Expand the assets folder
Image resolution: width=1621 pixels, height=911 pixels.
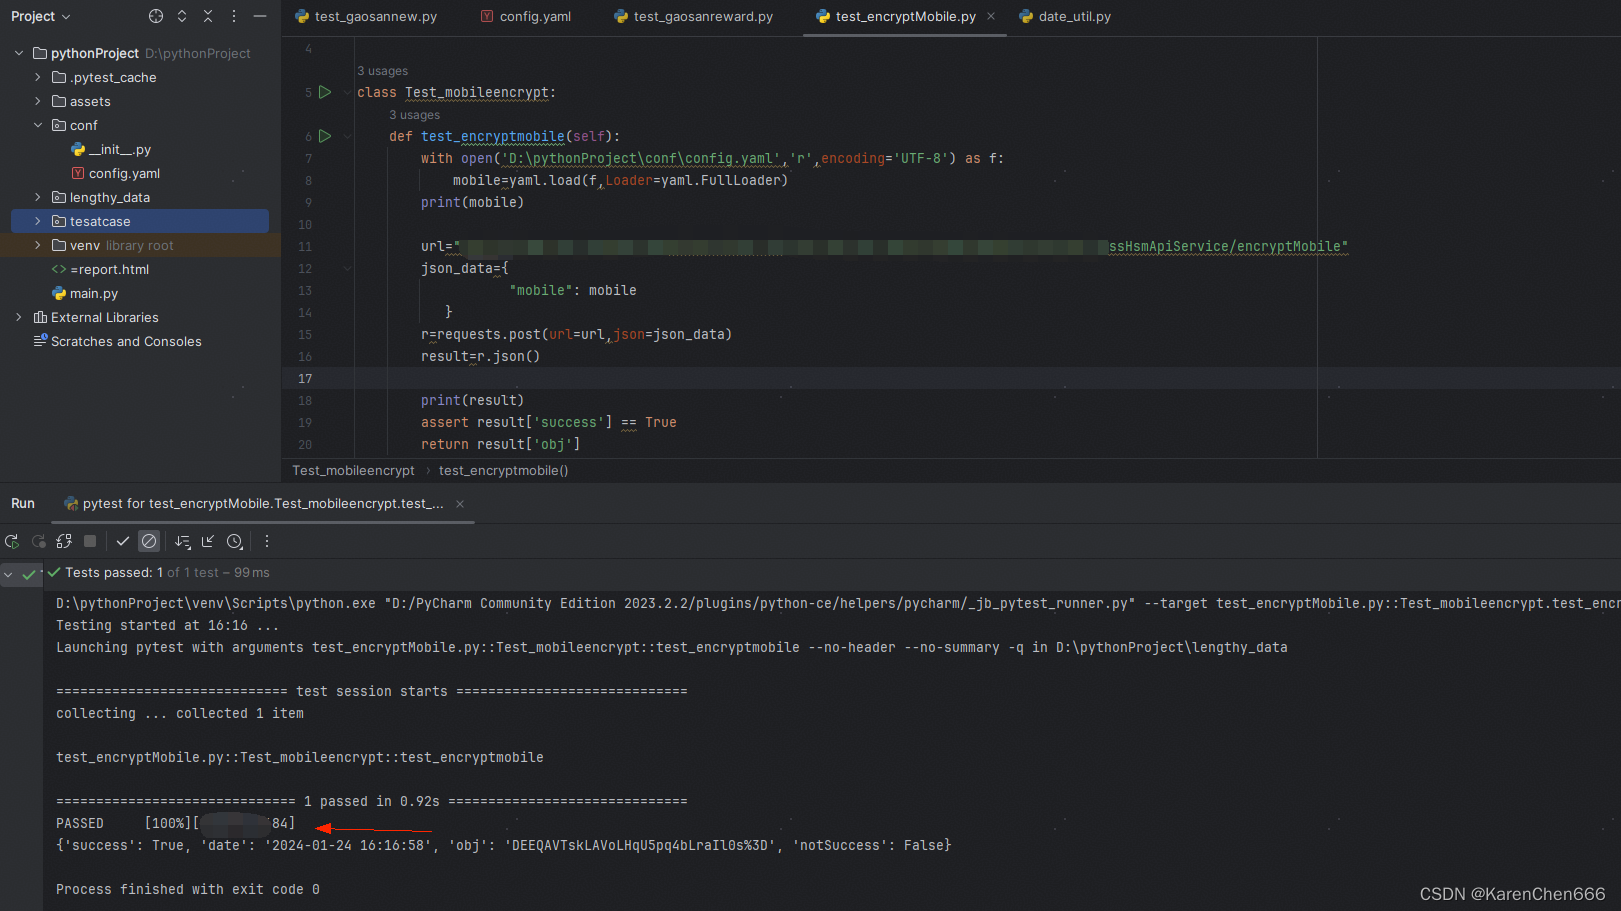point(38,101)
